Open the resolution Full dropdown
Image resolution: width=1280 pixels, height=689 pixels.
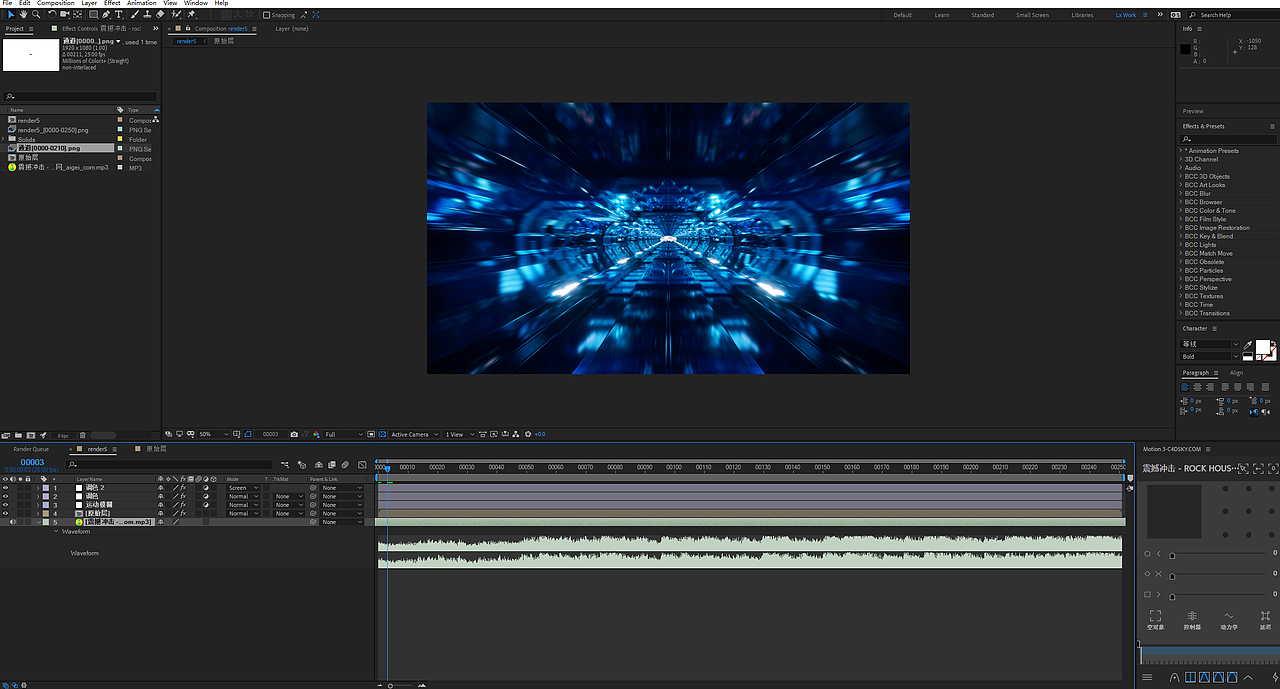343,435
